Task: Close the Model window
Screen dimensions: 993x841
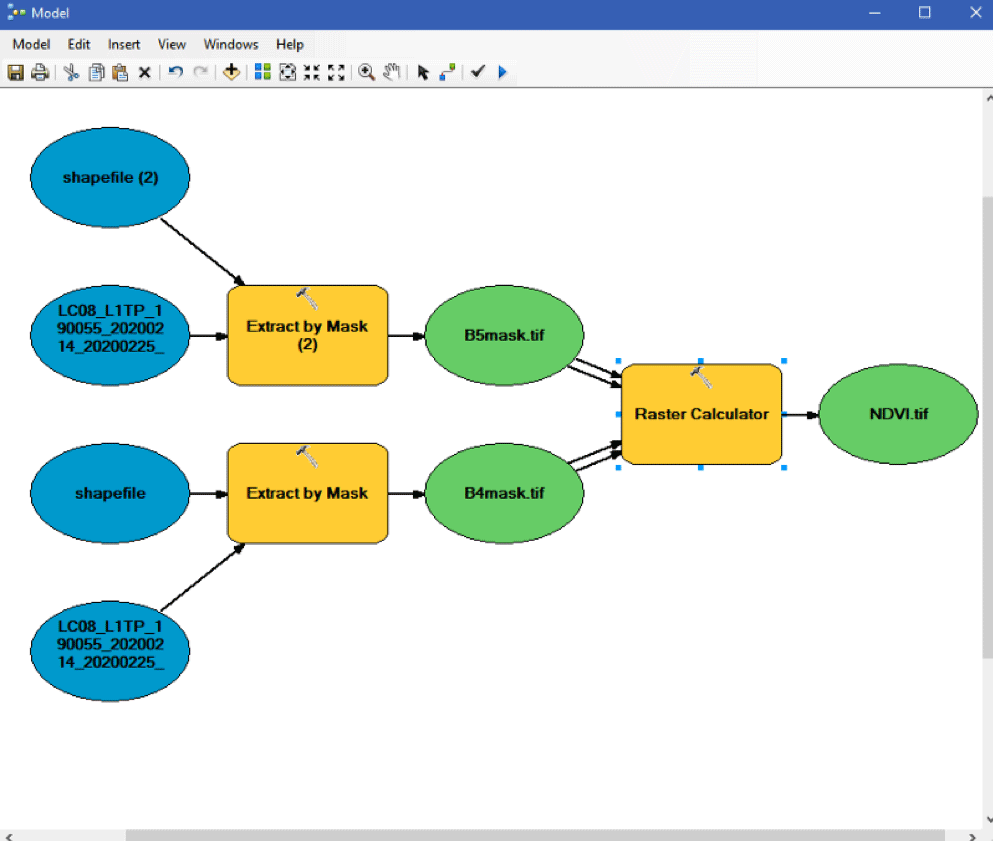Action: [x=975, y=13]
